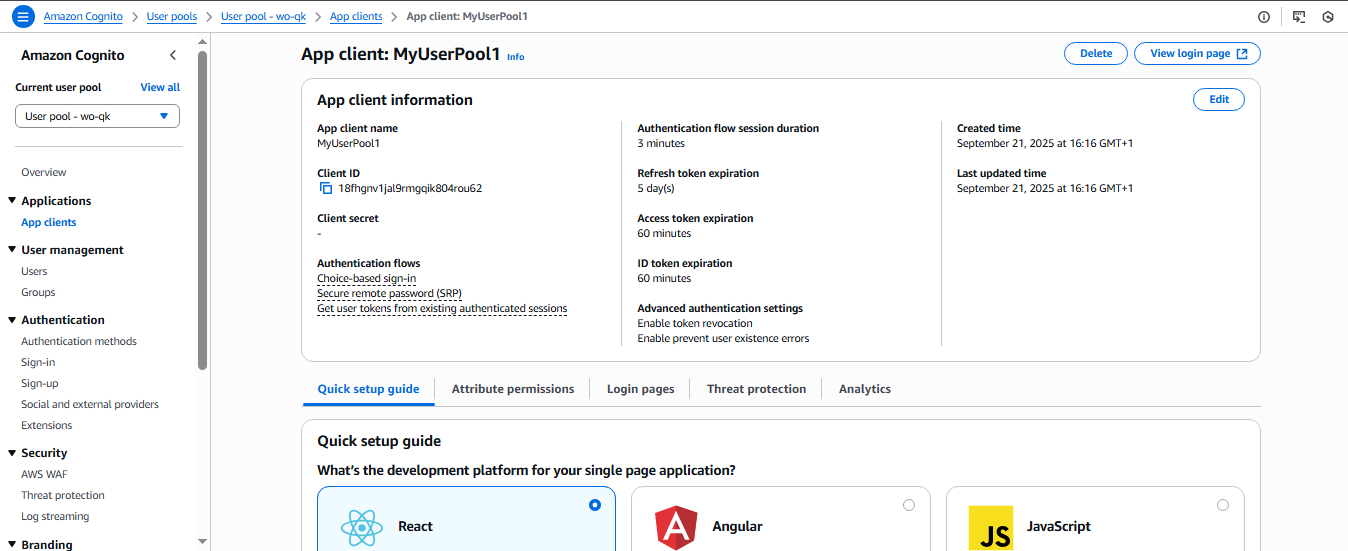
Task: Click the sidebar vertical scrollbar
Action: [203, 210]
